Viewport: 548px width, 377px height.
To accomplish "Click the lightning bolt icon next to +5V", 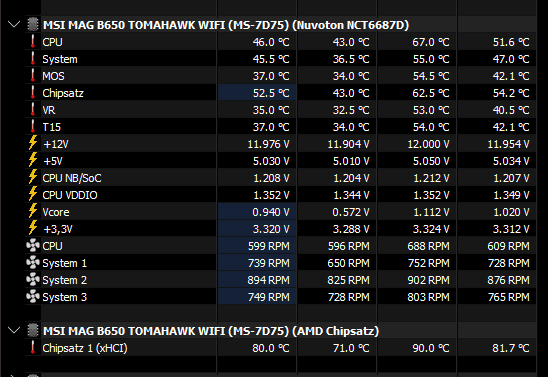I will (33, 160).
